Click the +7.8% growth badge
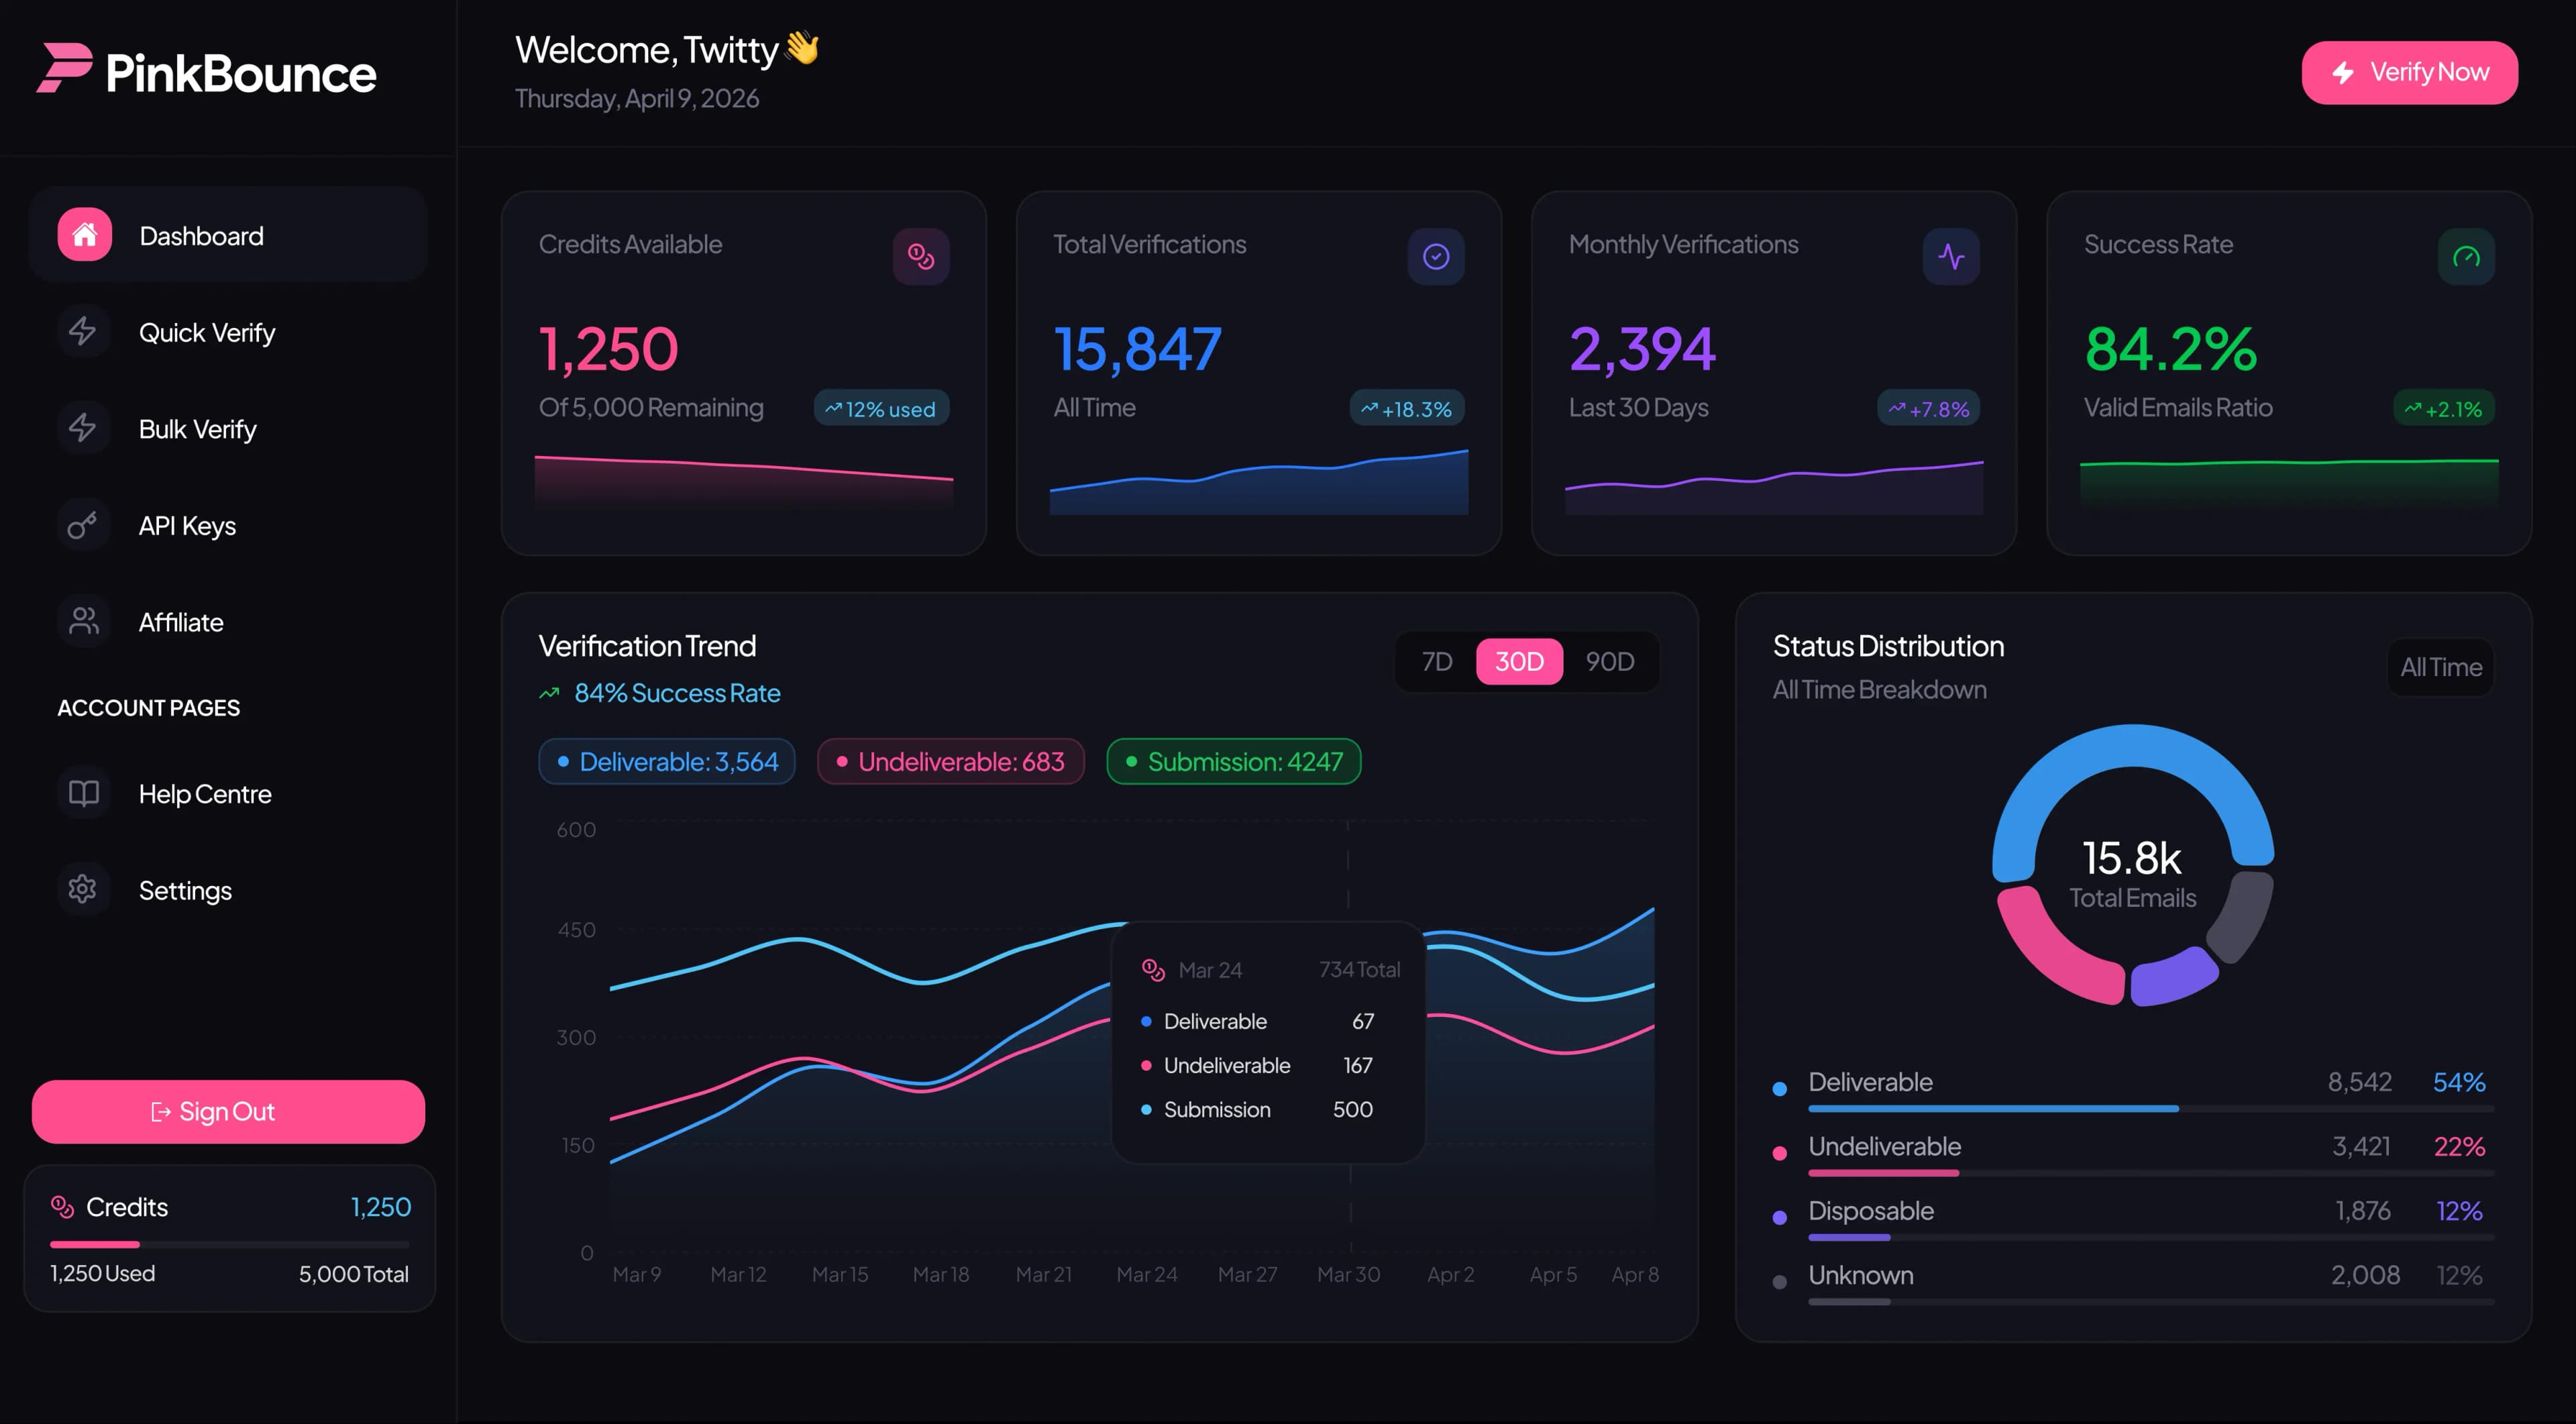 tap(1928, 408)
